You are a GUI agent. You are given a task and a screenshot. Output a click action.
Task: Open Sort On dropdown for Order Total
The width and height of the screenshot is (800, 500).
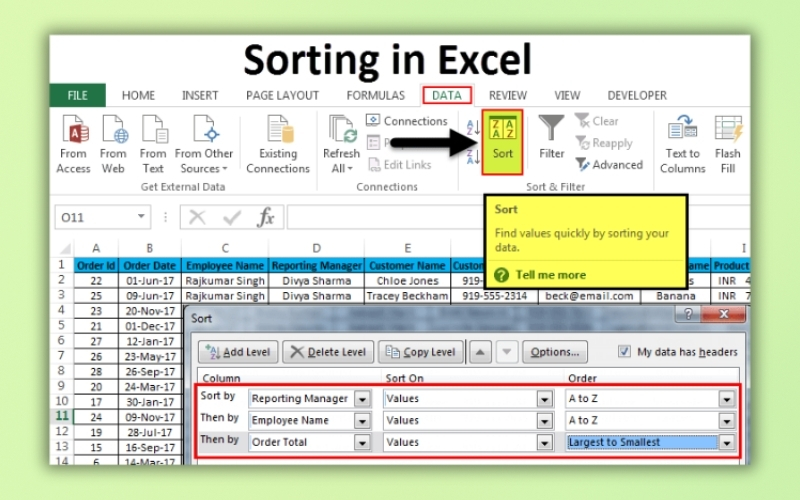544,443
